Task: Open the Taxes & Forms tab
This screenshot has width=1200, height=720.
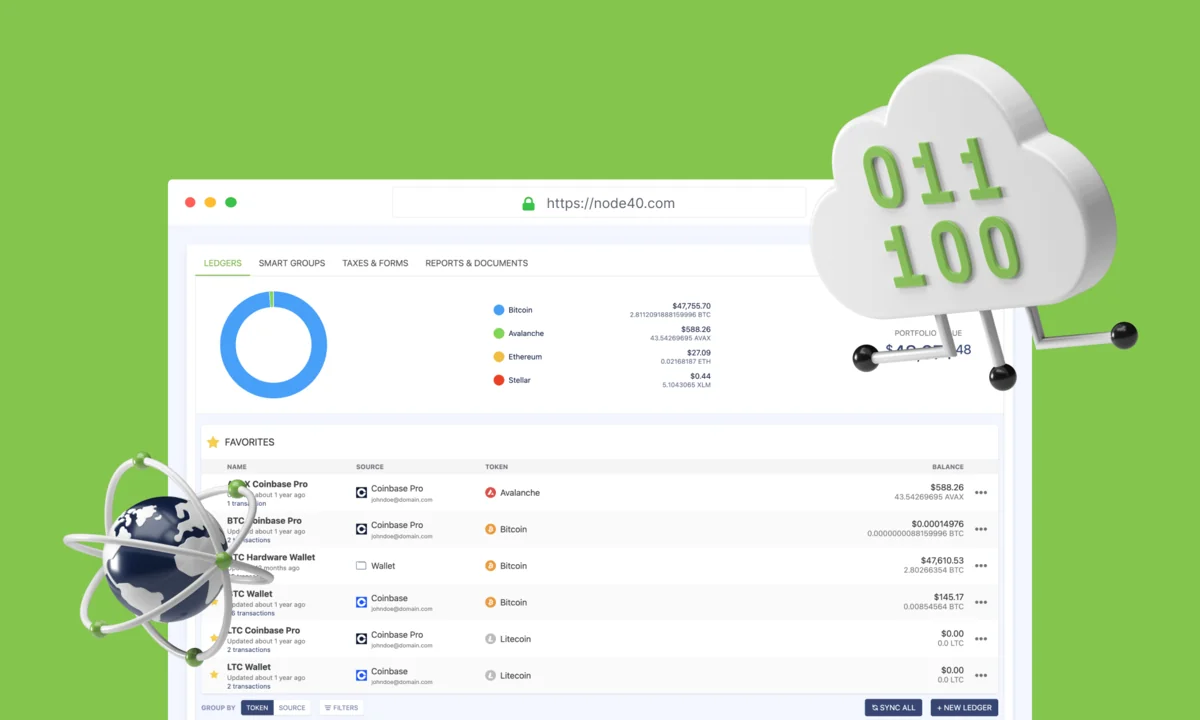Action: point(375,263)
